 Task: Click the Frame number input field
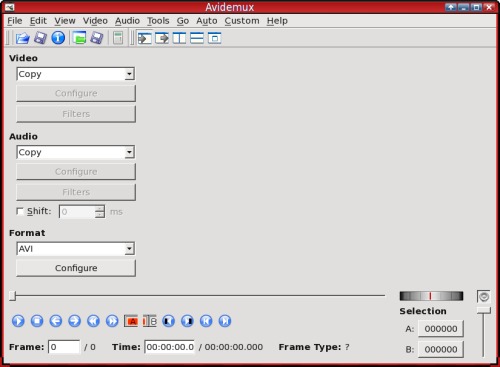click(x=64, y=347)
